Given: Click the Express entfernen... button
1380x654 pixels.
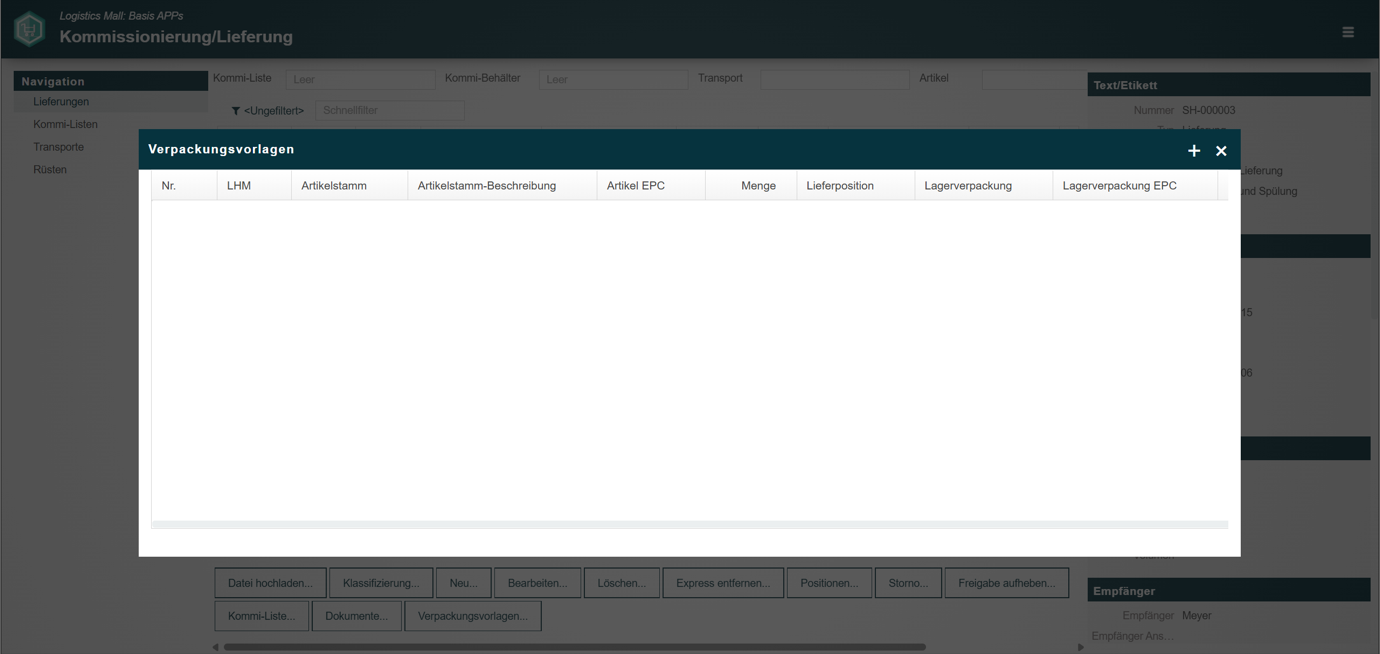Looking at the screenshot, I should click(x=723, y=583).
